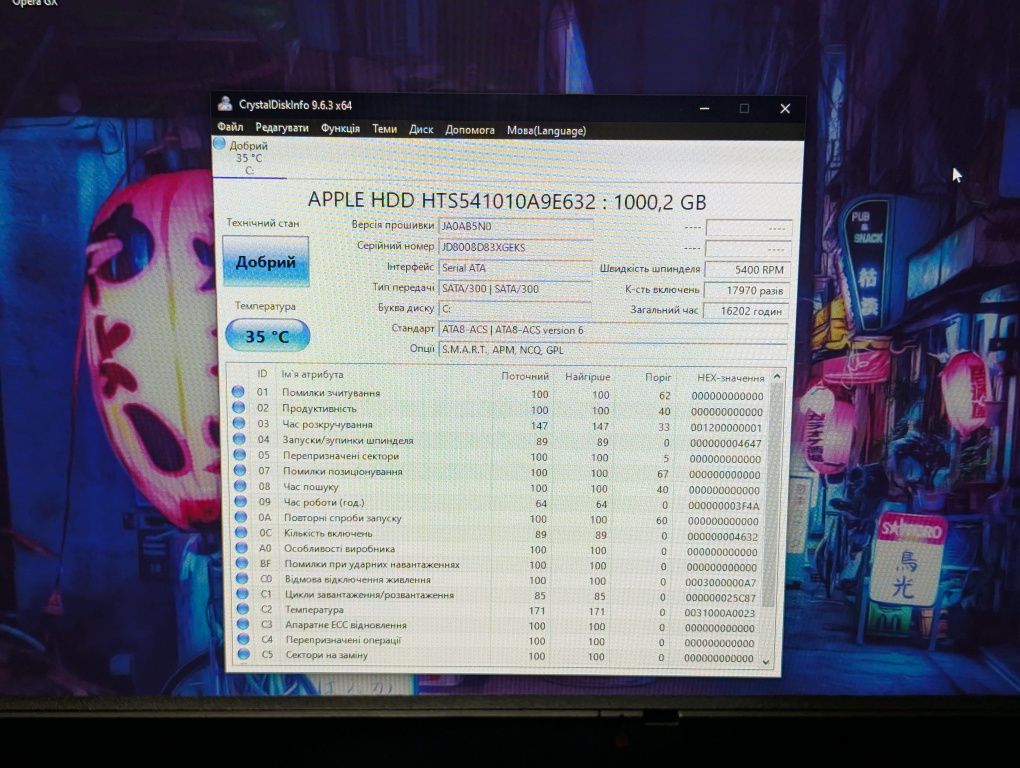Image resolution: width=1020 pixels, height=768 pixels.
Task: Click the drive letter field C:
Action: tap(515, 309)
